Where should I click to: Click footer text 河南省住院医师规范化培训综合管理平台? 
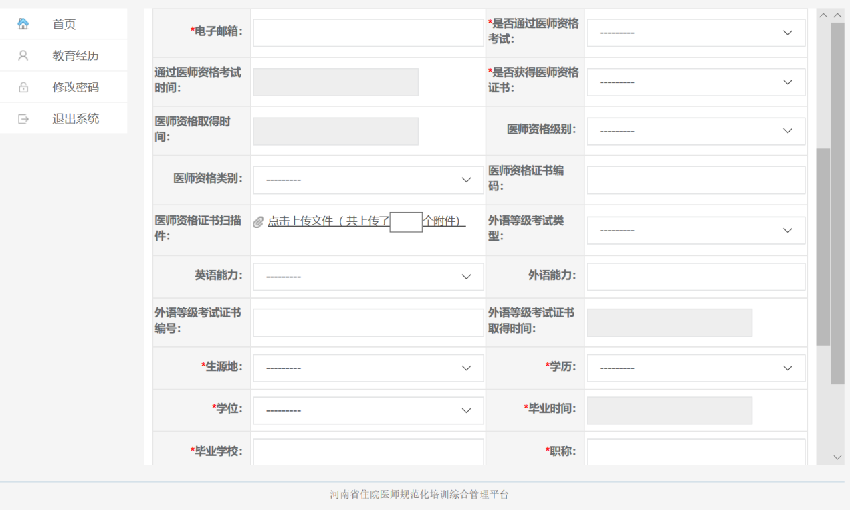[x=419, y=494]
